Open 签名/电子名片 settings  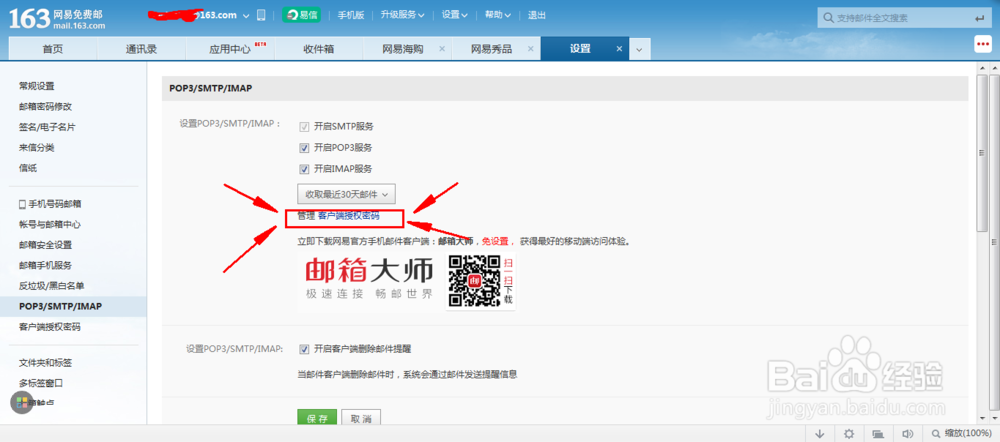(x=47, y=127)
